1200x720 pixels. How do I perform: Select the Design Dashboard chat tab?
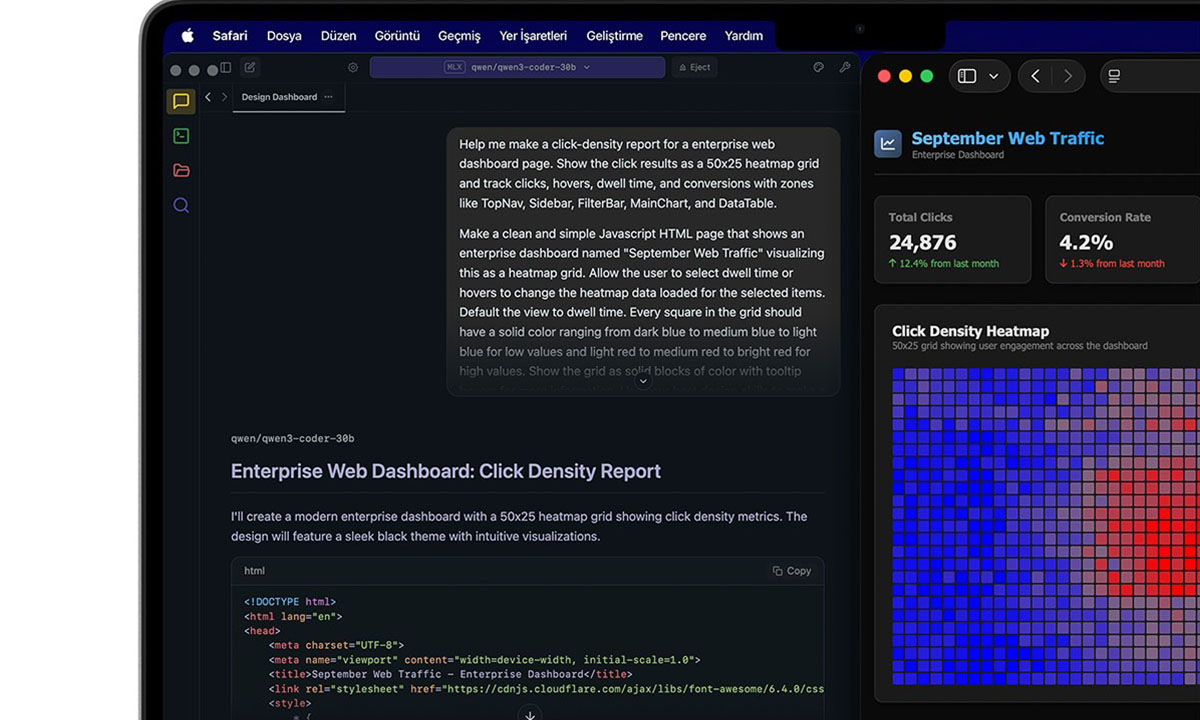tap(279, 97)
